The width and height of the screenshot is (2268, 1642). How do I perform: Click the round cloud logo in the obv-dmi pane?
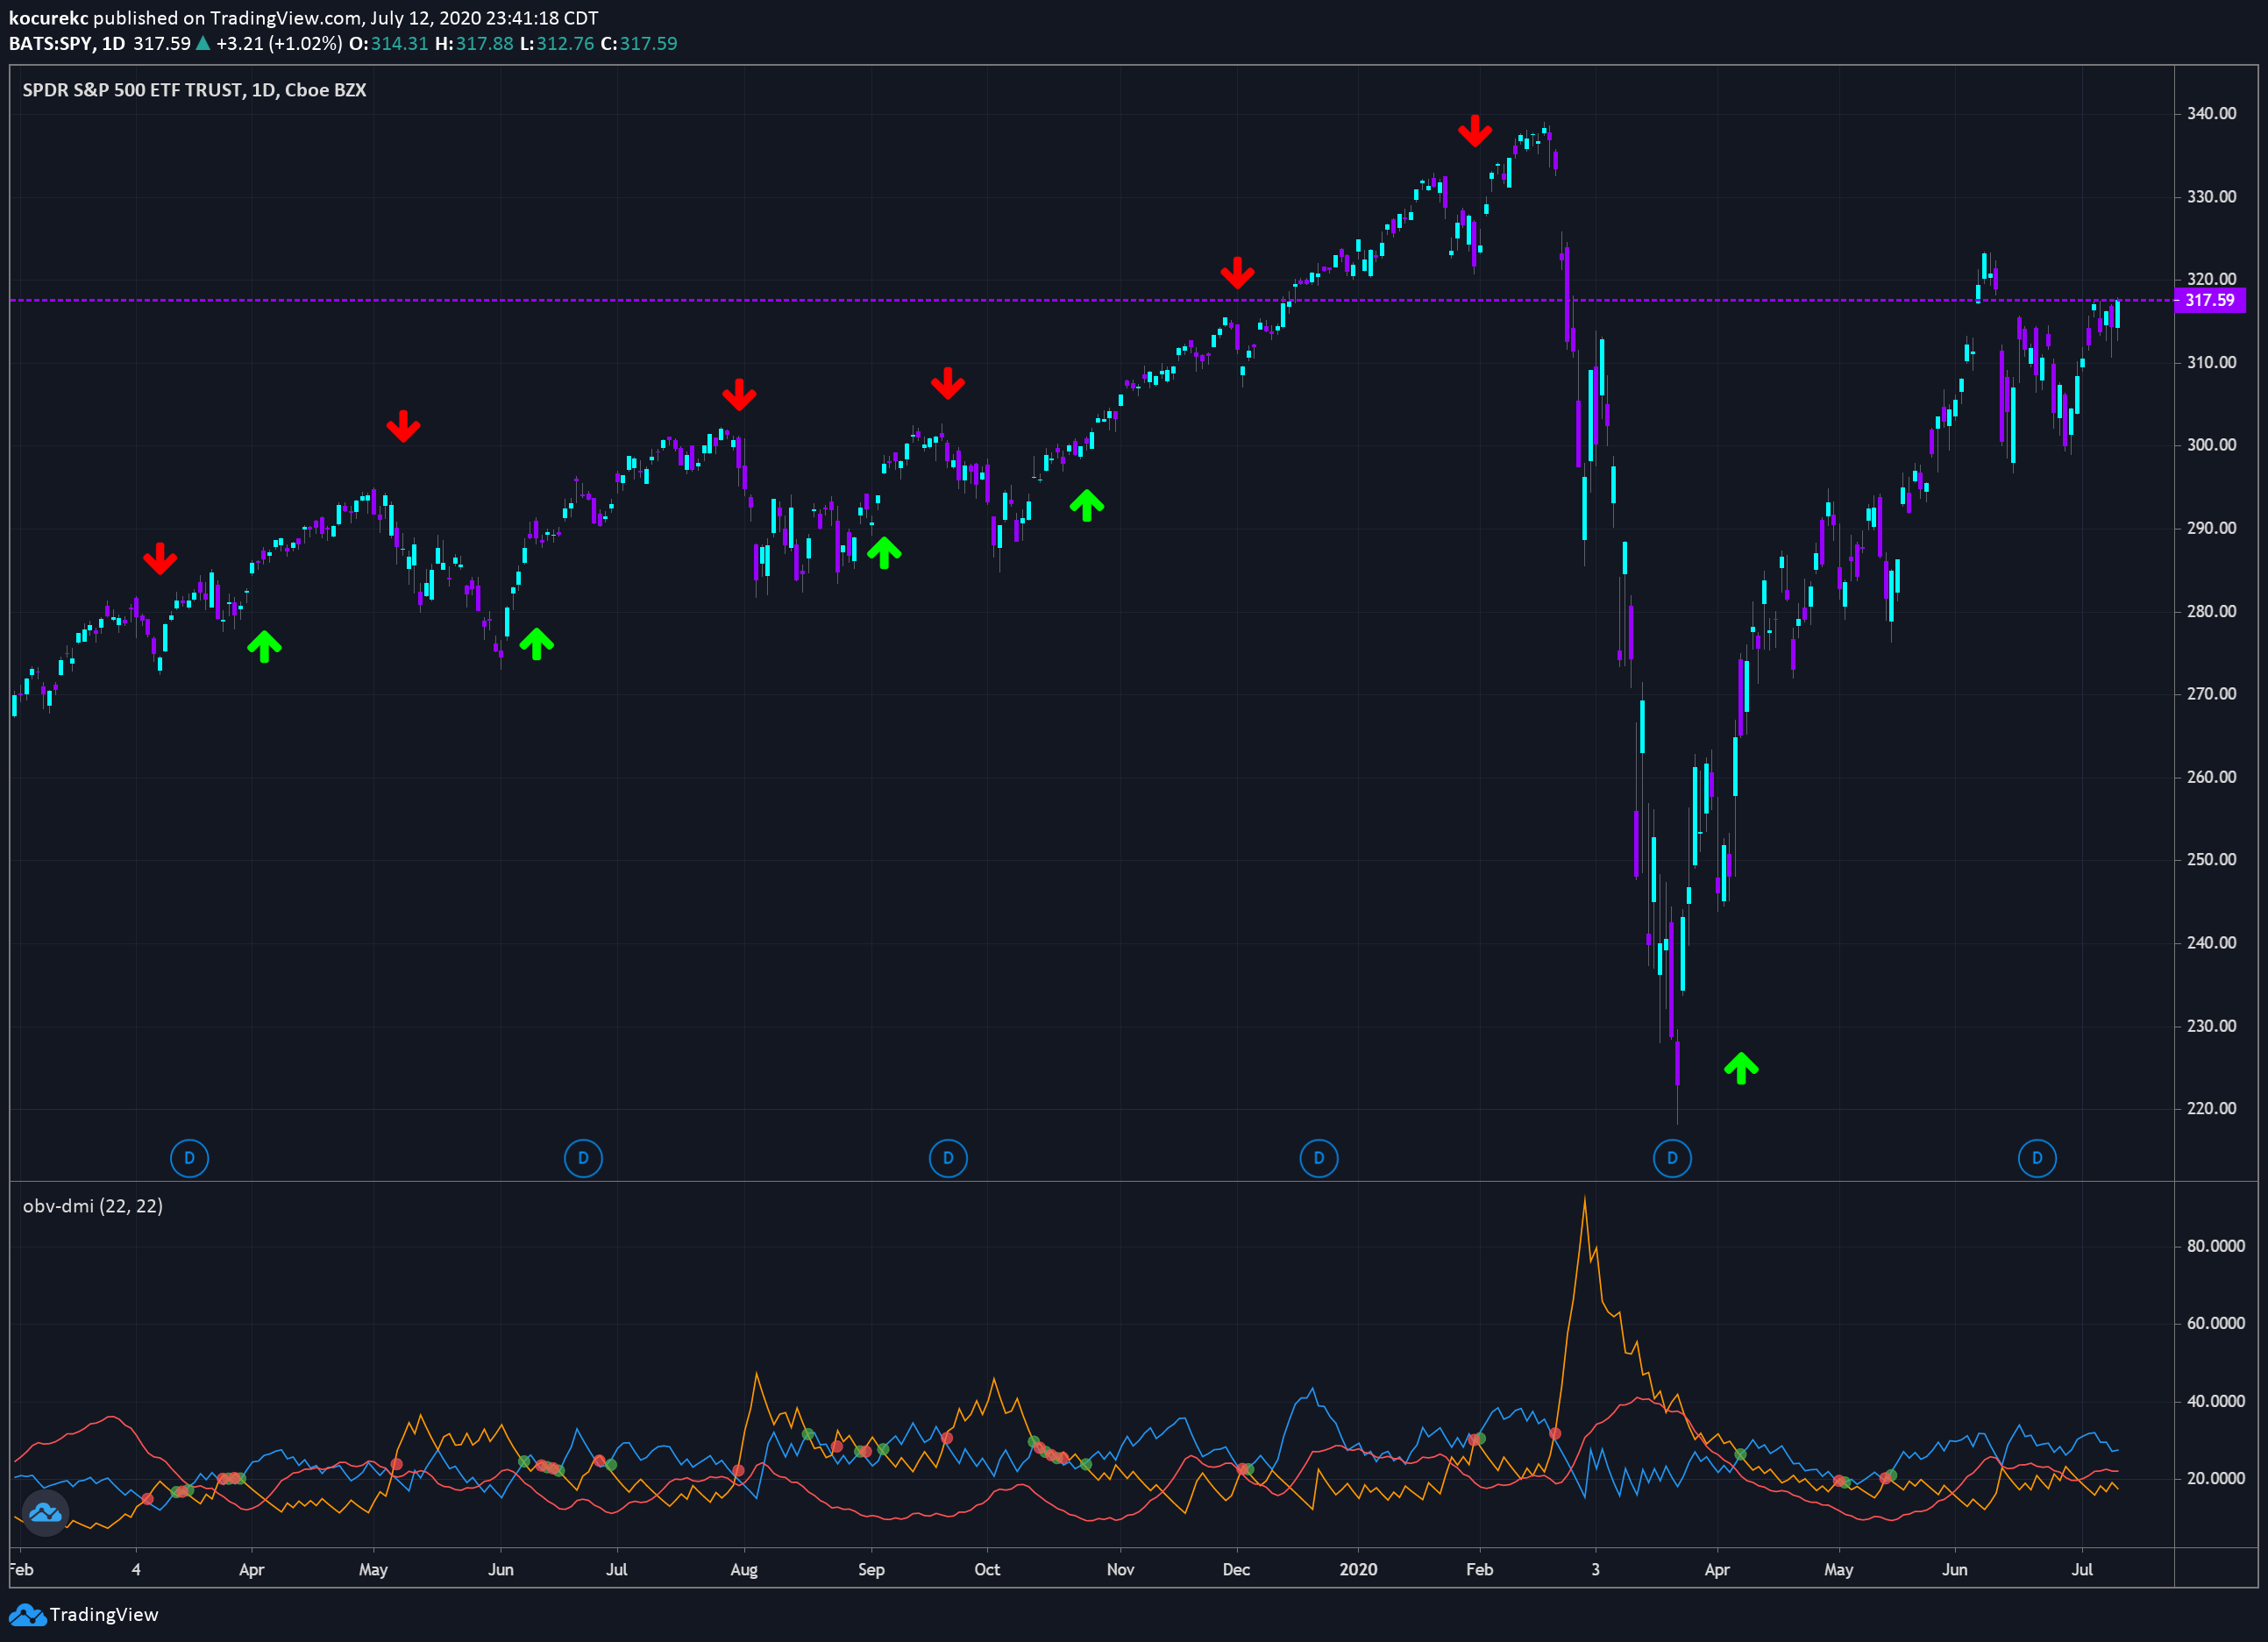click(45, 1512)
